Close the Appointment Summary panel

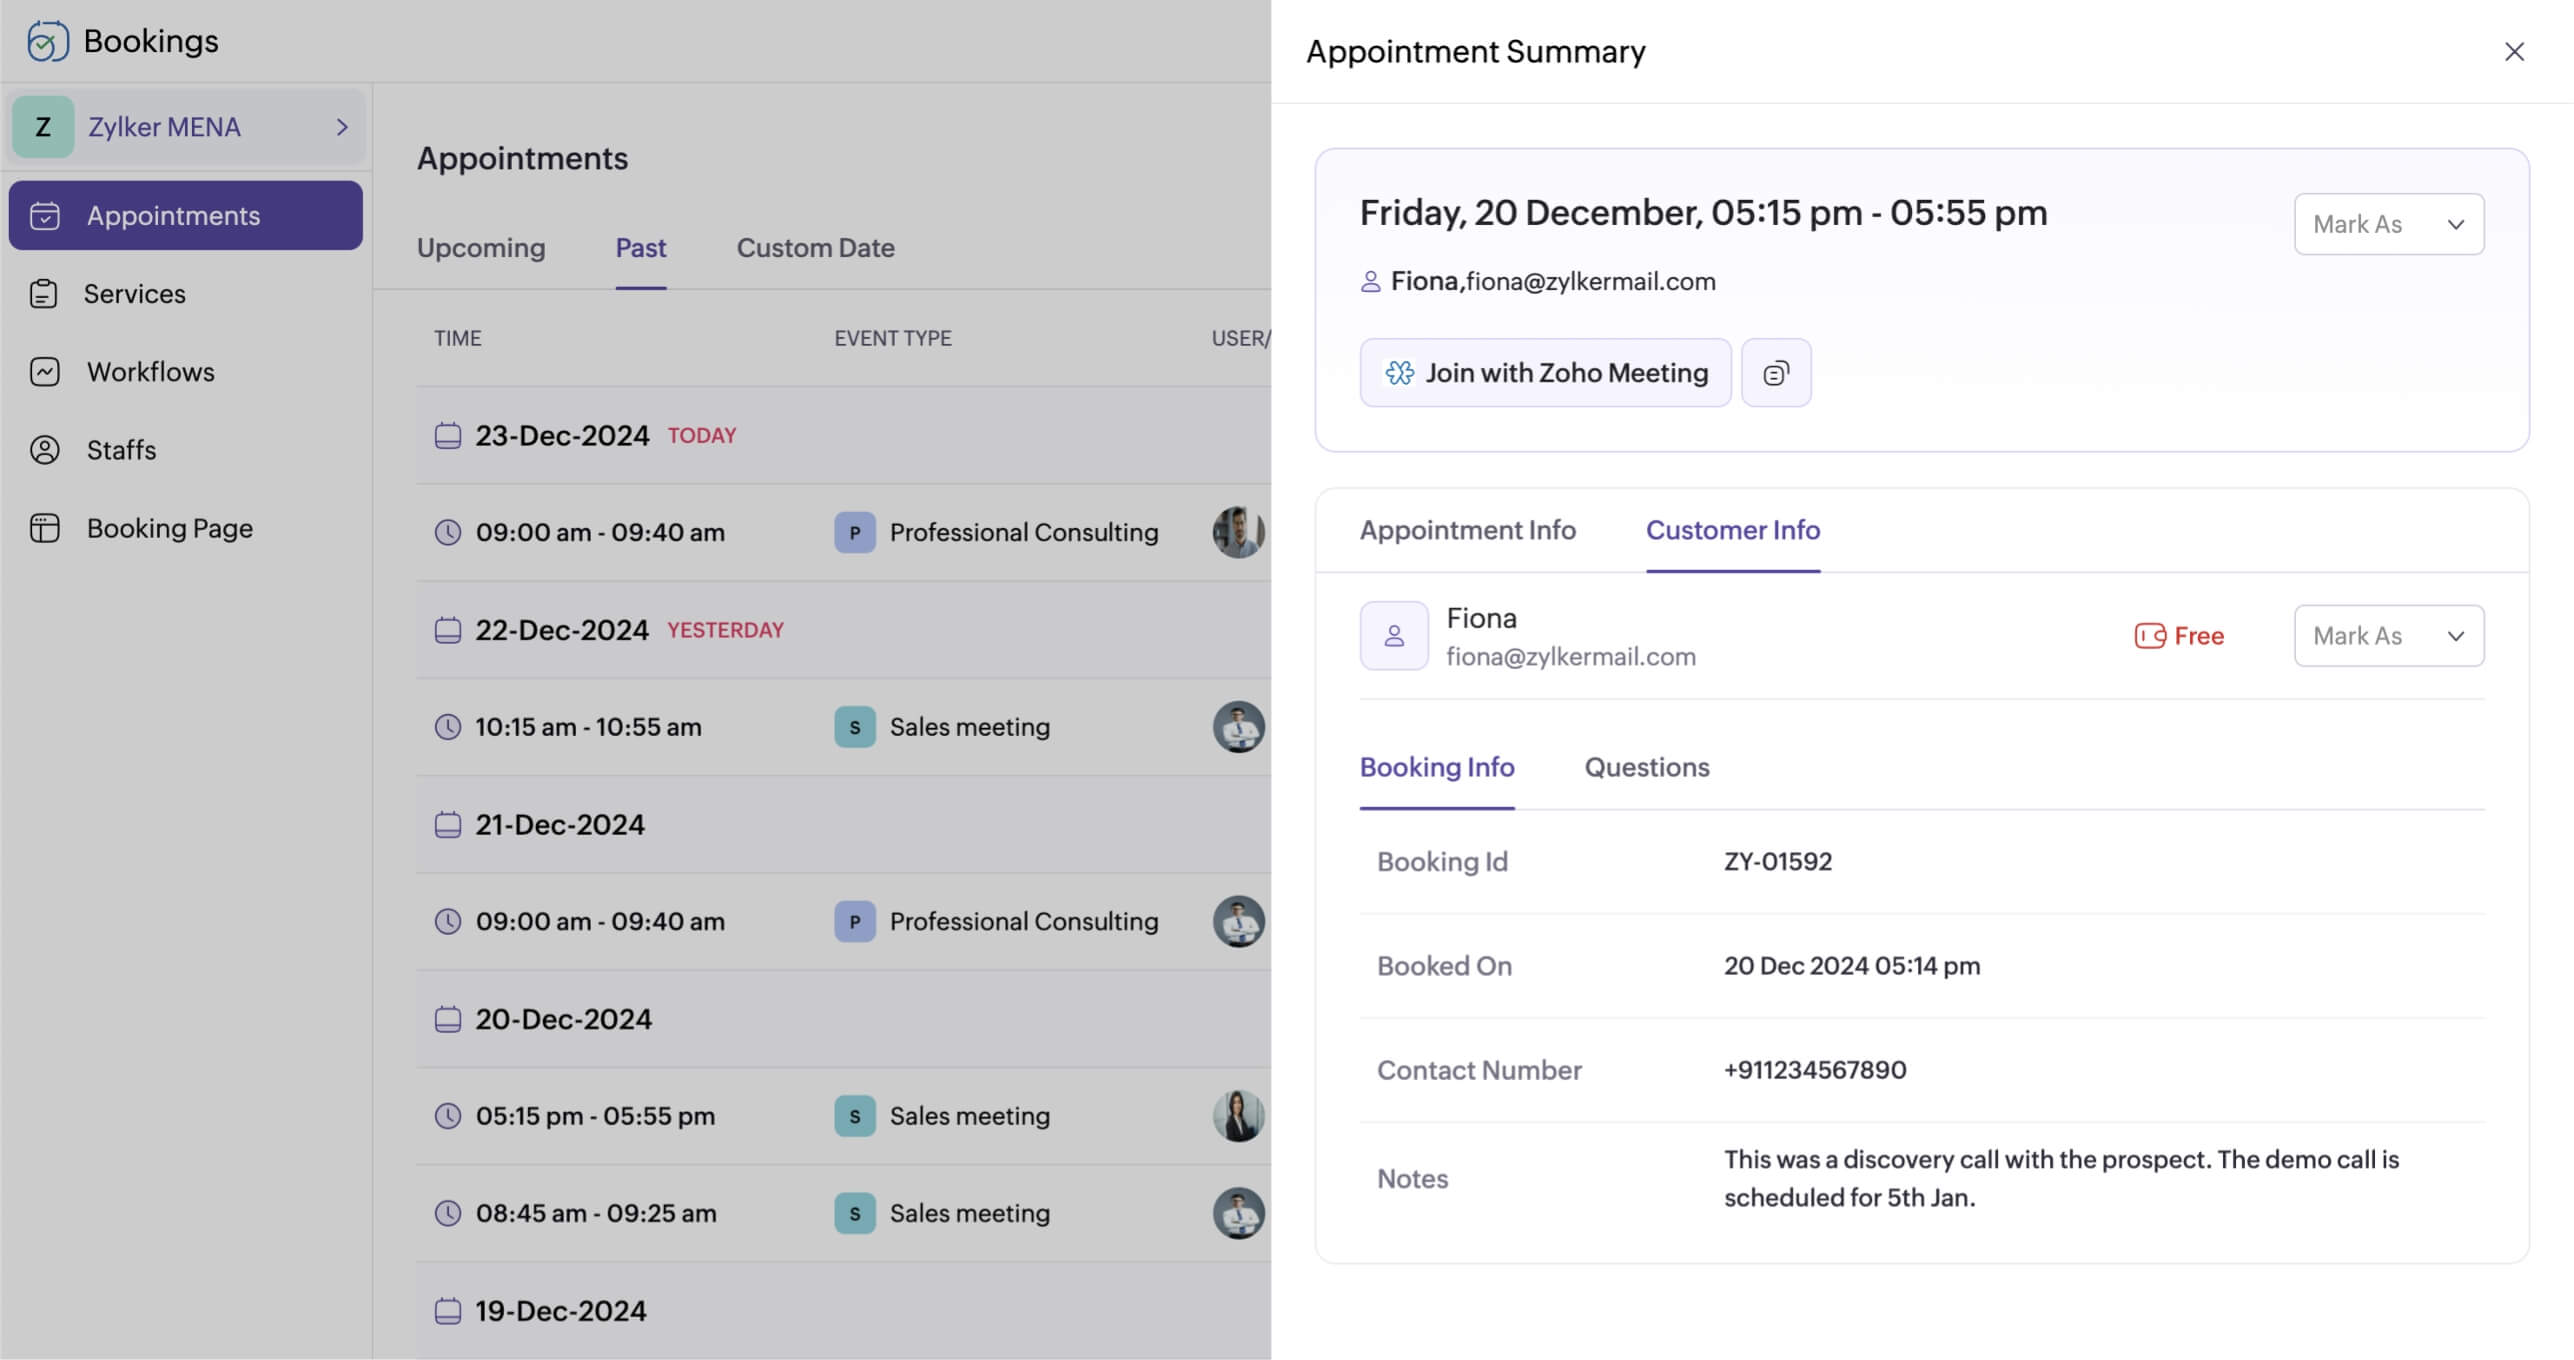pos(2513,52)
